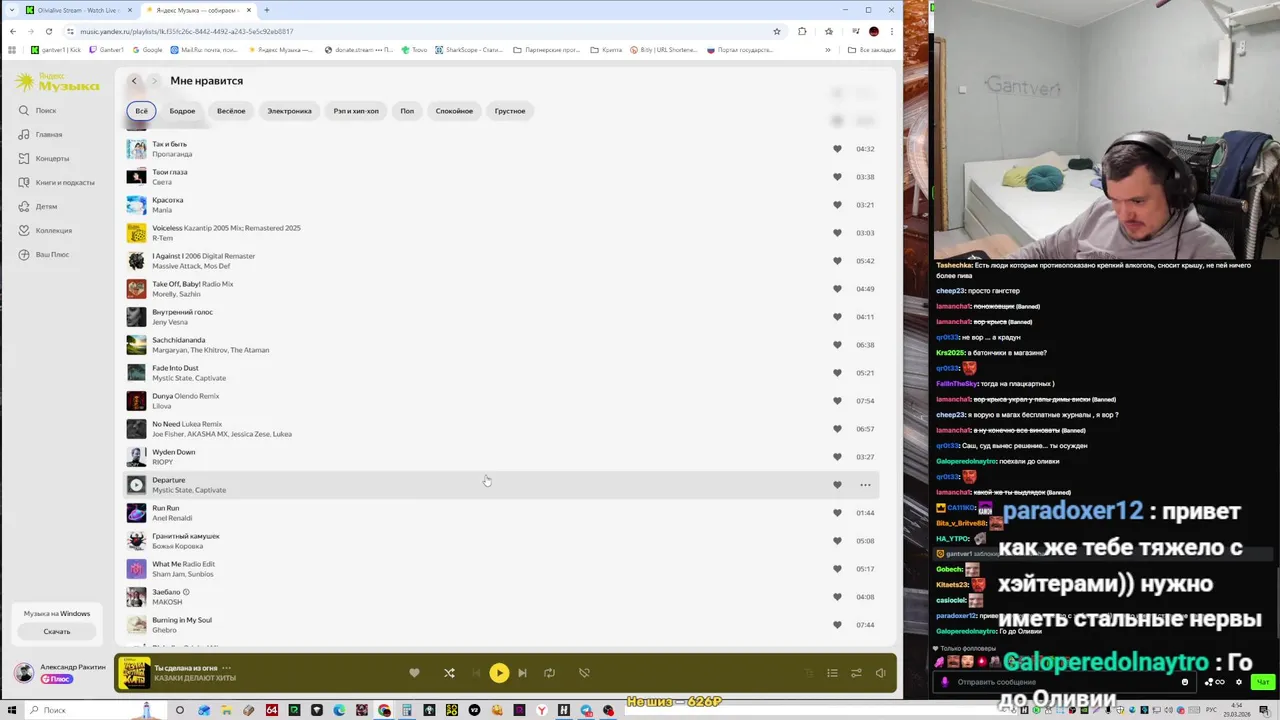Toggle repeat mode in the player
Screen dimensions: 1280x720
point(549,673)
